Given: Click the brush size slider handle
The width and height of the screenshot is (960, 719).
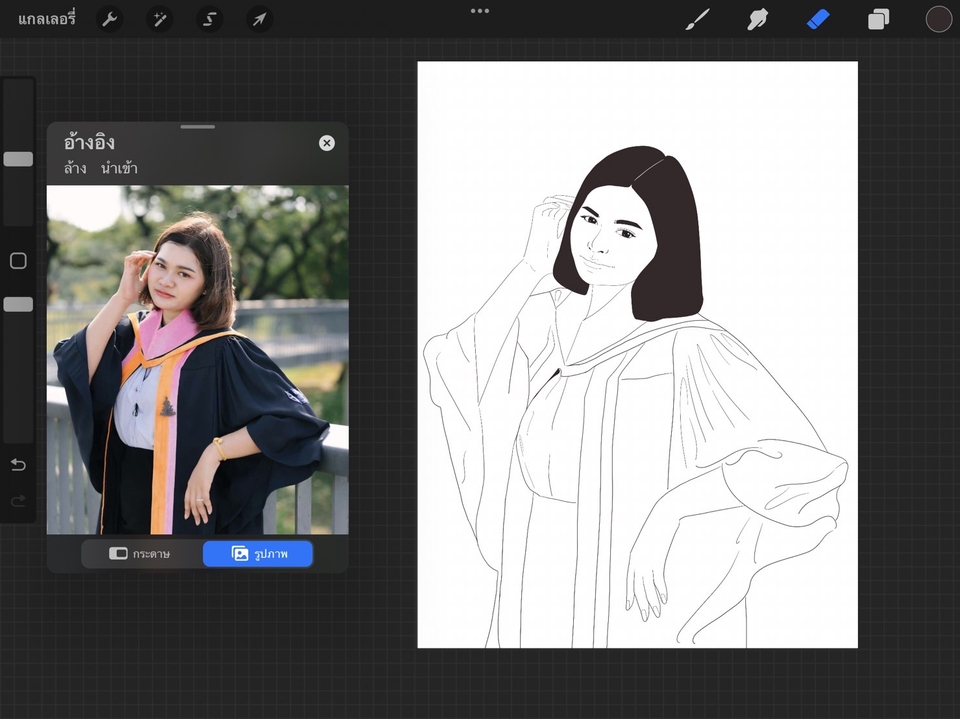Looking at the screenshot, I should click(x=18, y=159).
